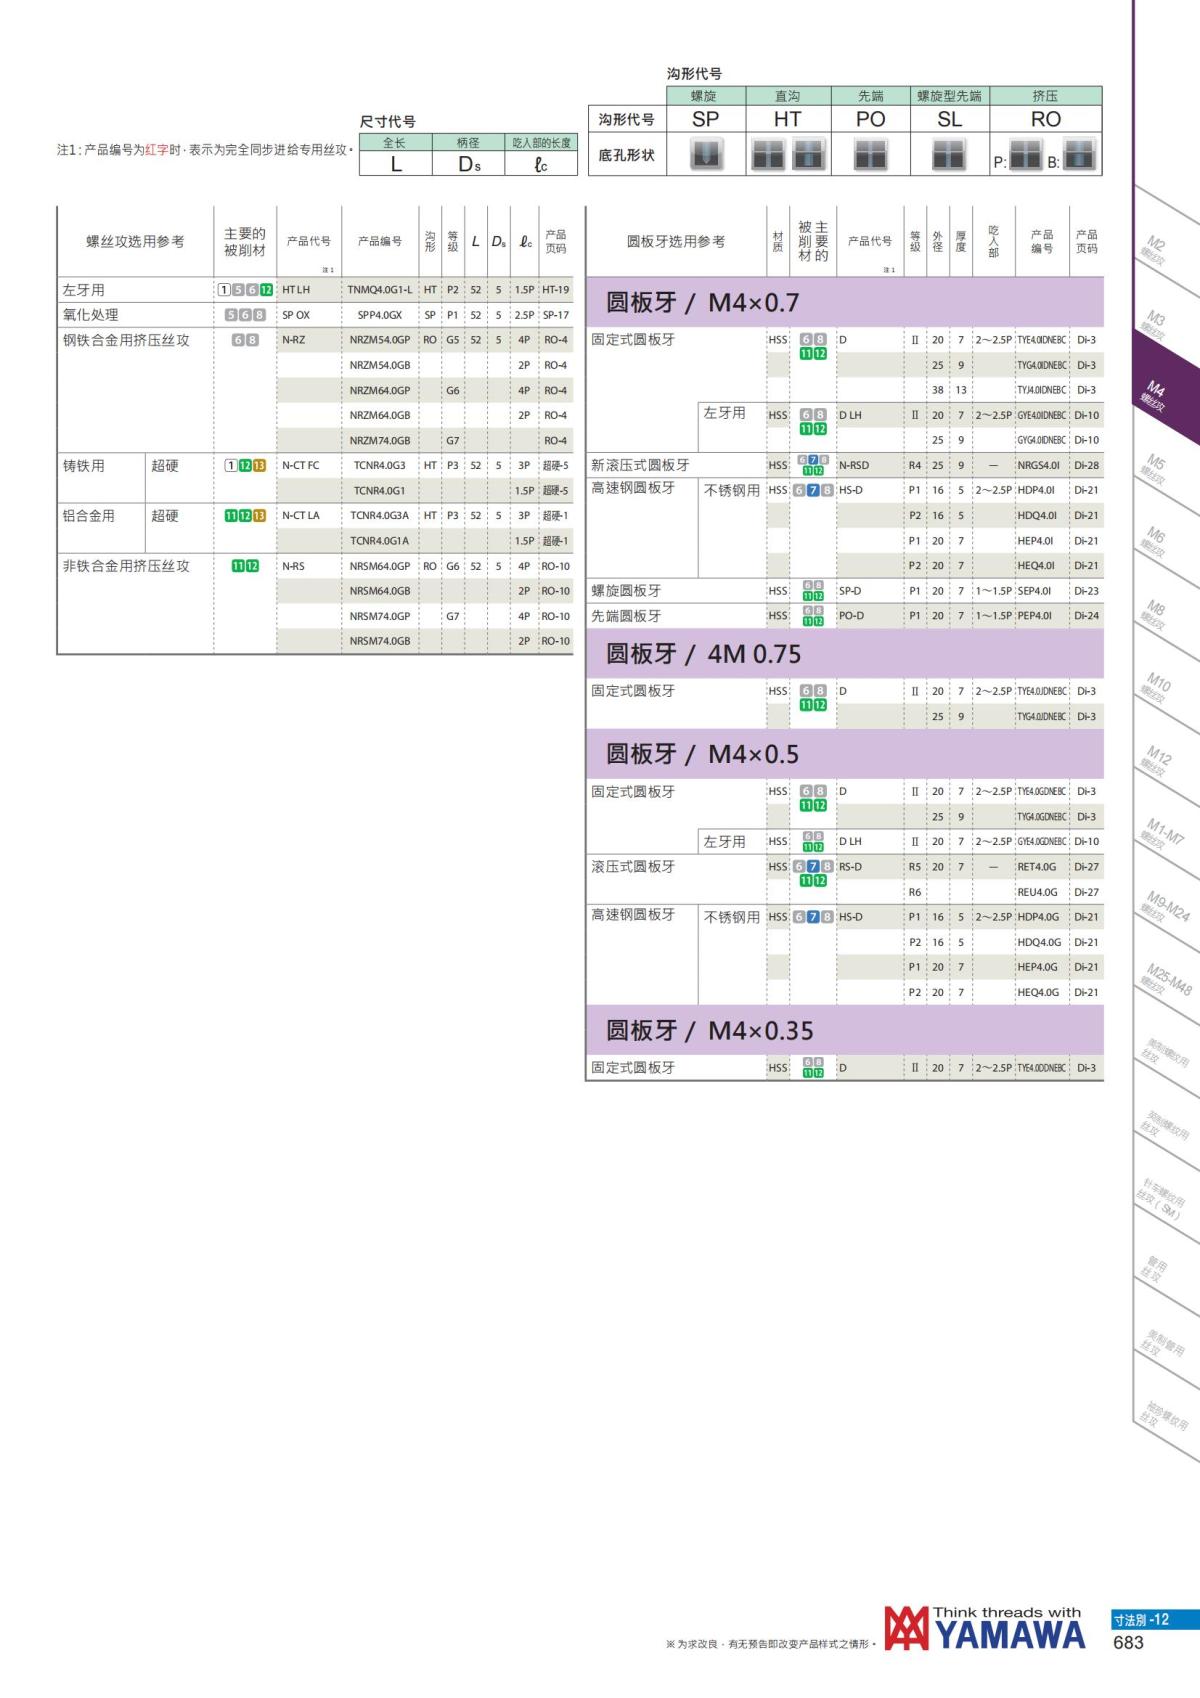Click material badges 11 12 13 in 铝合金用 row
Viewport: 1200px width, 1698px height.
(245, 516)
